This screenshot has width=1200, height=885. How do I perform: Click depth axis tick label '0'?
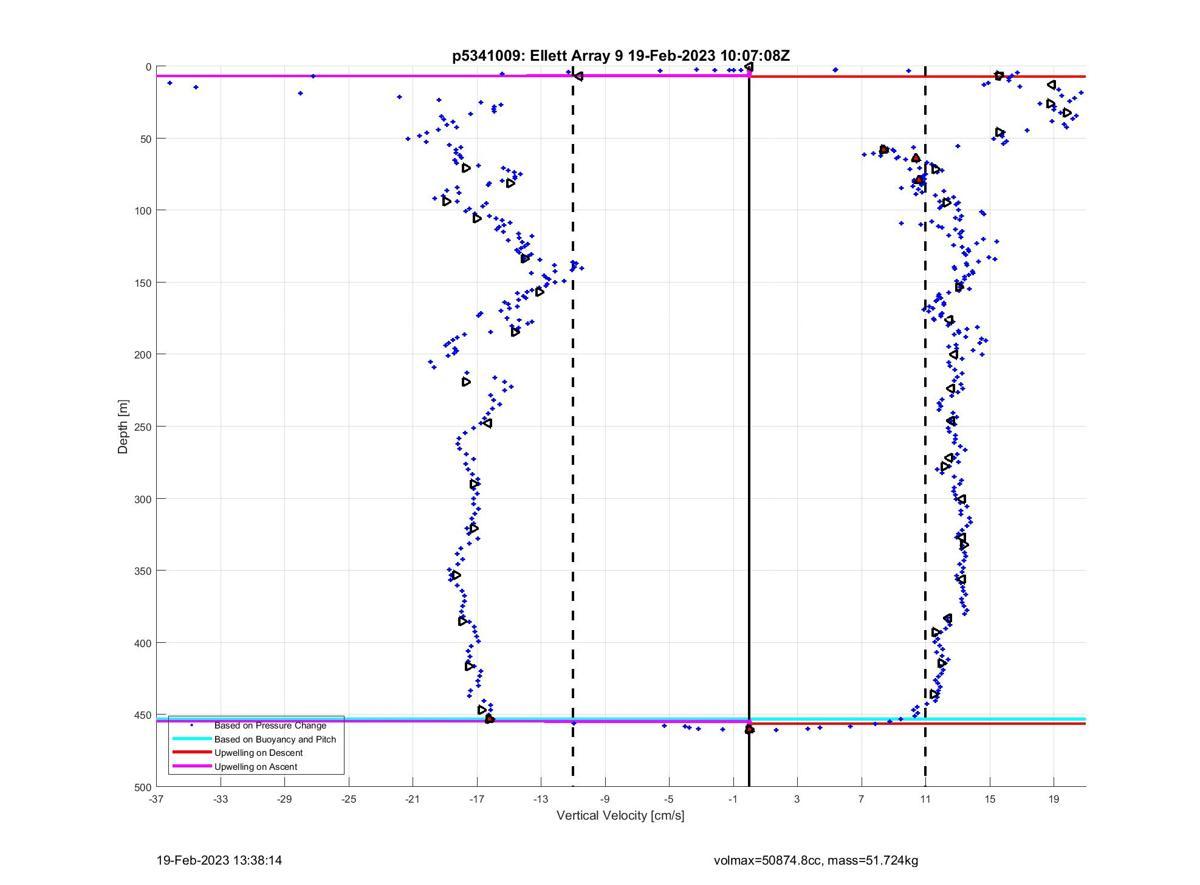(148, 67)
